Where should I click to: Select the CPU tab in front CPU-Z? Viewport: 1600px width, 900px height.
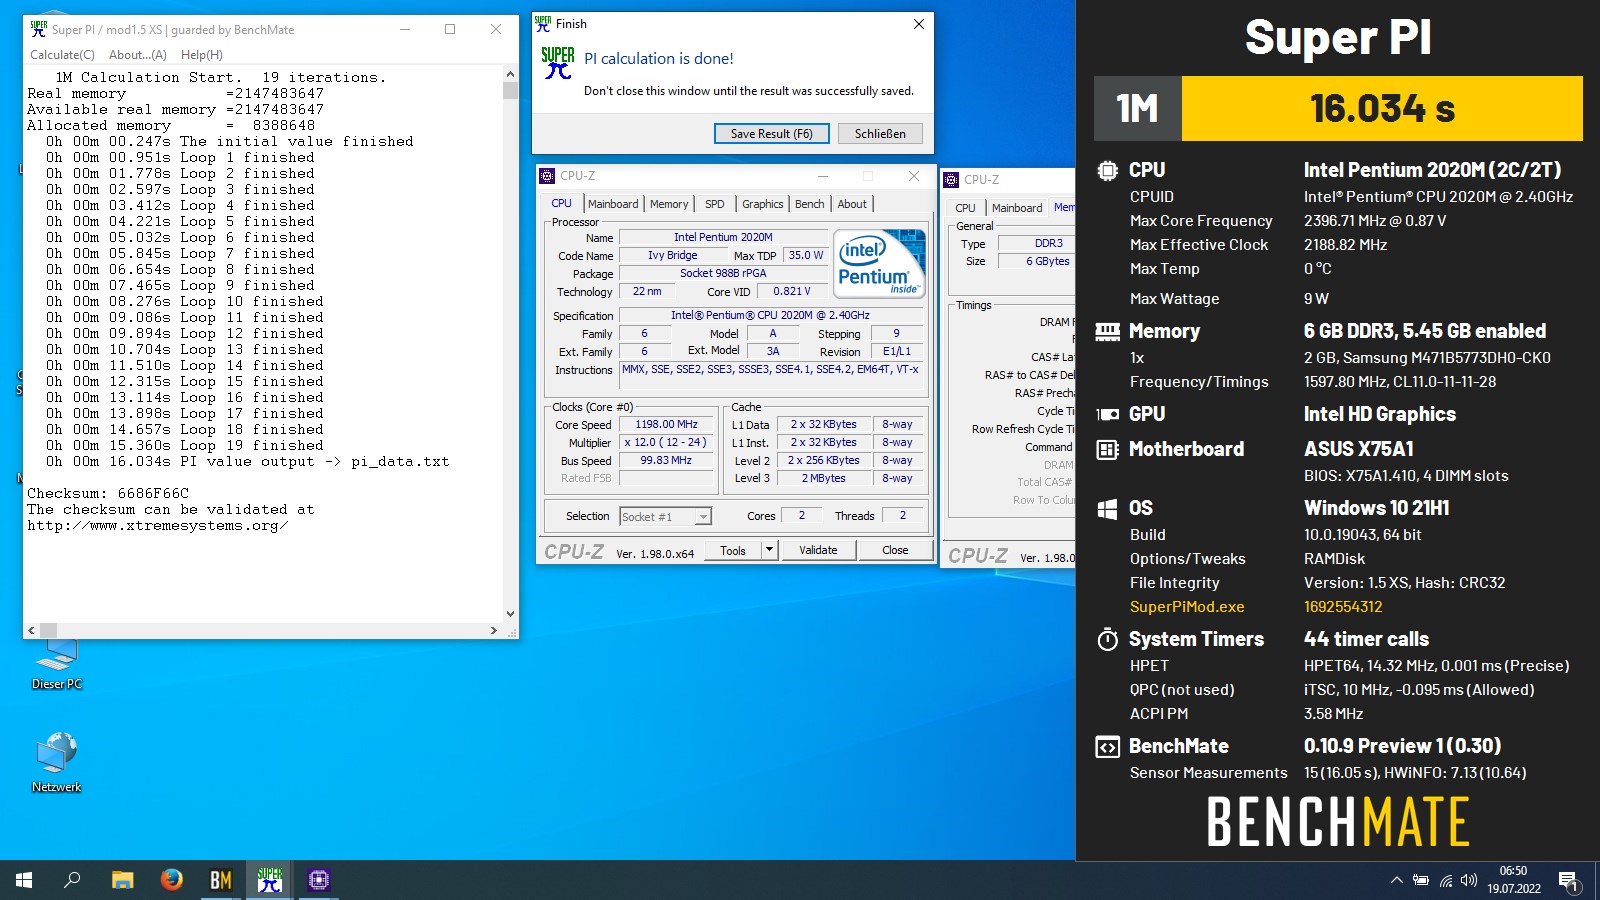[x=562, y=203]
